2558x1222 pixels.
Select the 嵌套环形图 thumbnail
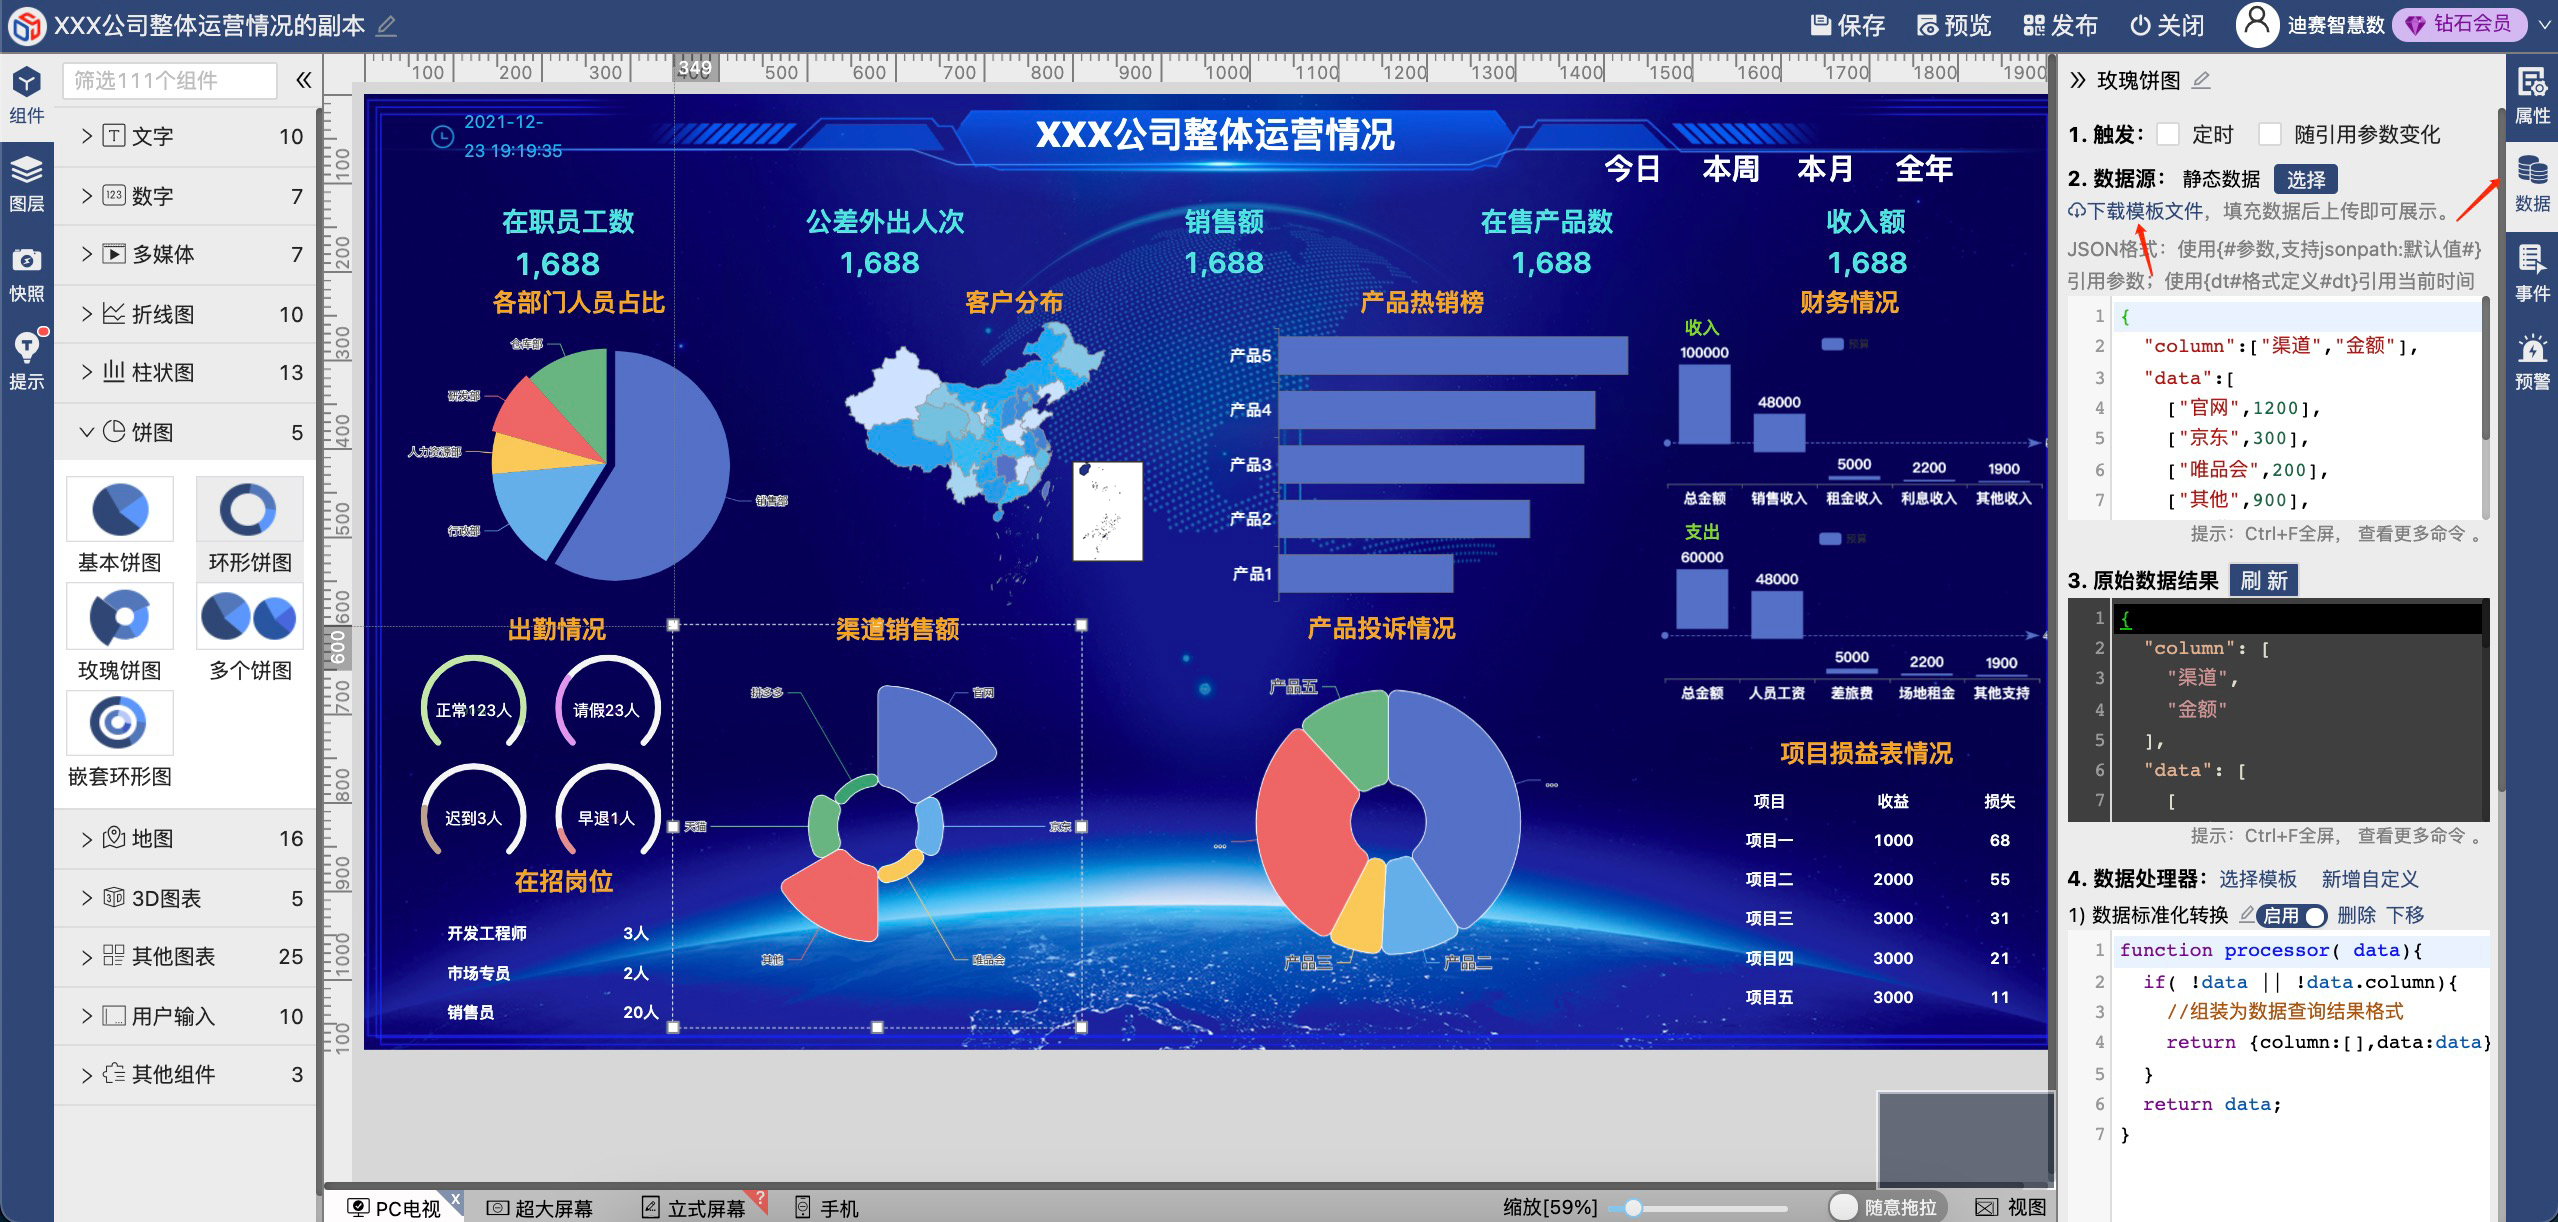tap(120, 723)
